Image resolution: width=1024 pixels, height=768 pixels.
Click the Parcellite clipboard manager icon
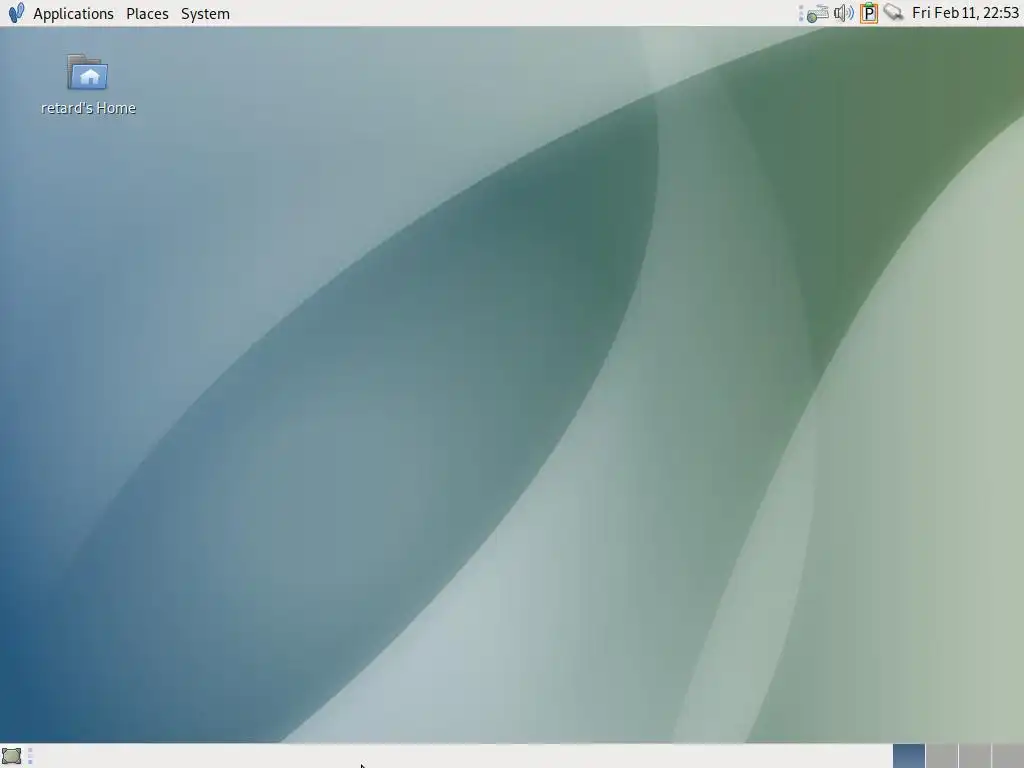point(869,13)
